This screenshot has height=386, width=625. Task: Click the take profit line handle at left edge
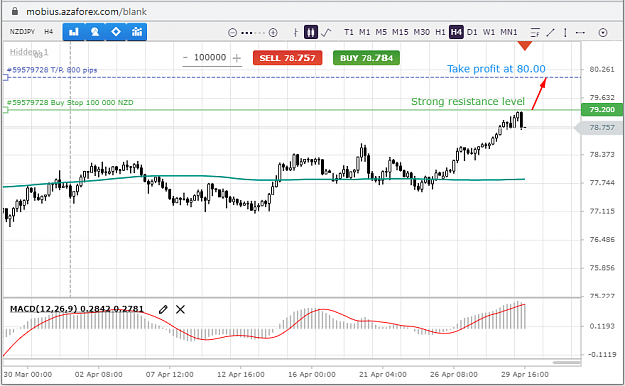click(6, 77)
